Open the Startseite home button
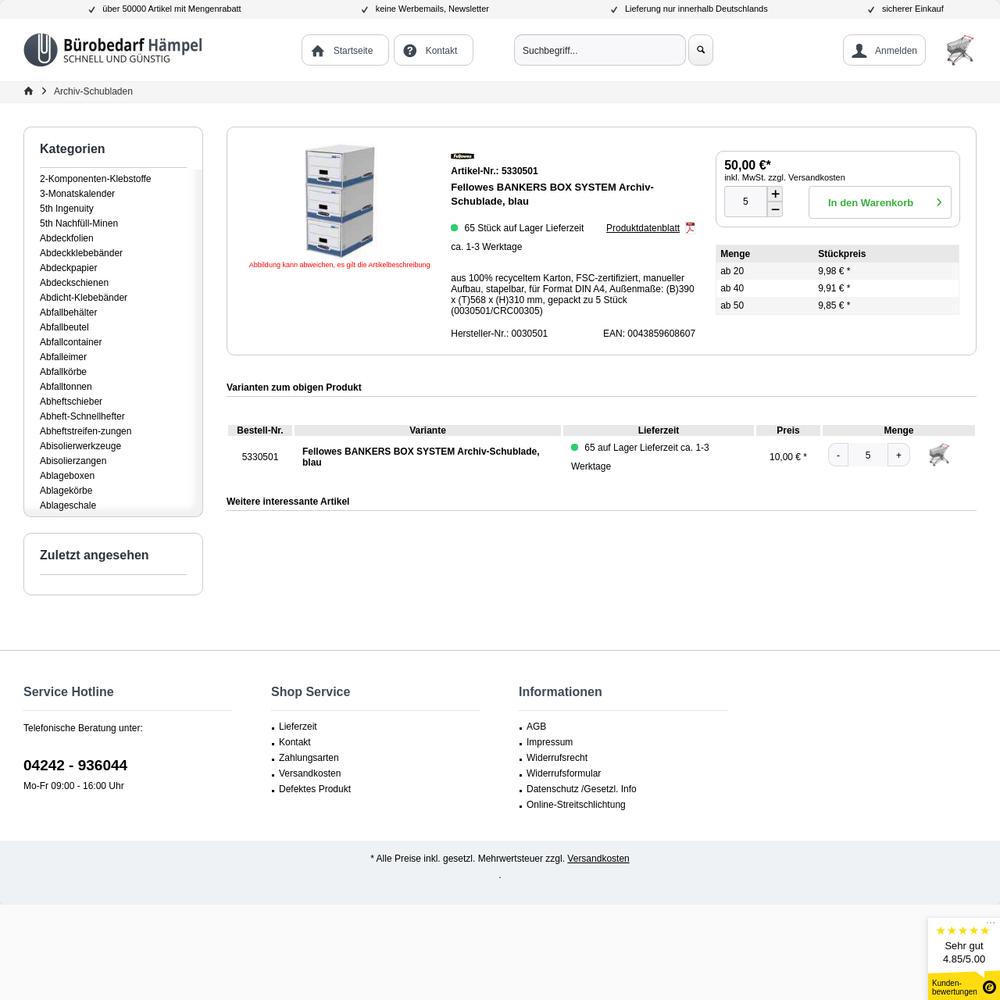This screenshot has width=1000, height=1000. 345,50
